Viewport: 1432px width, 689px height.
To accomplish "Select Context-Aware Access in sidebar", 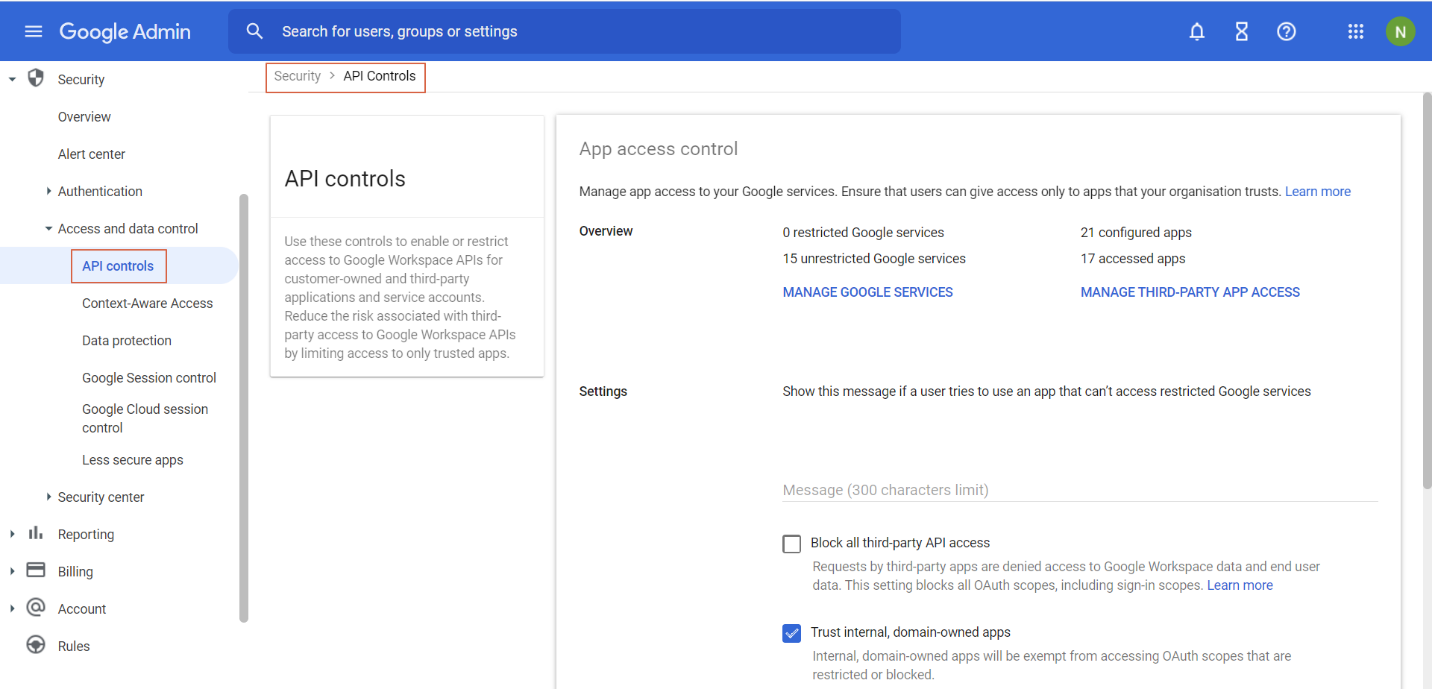I will coord(147,303).
